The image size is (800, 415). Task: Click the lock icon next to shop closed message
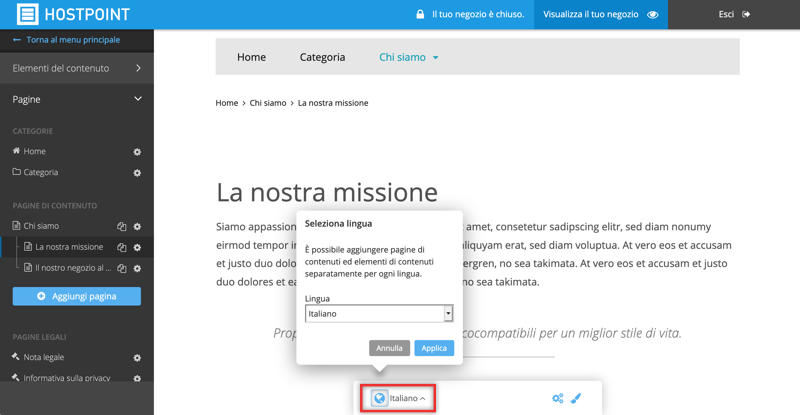[x=420, y=14]
